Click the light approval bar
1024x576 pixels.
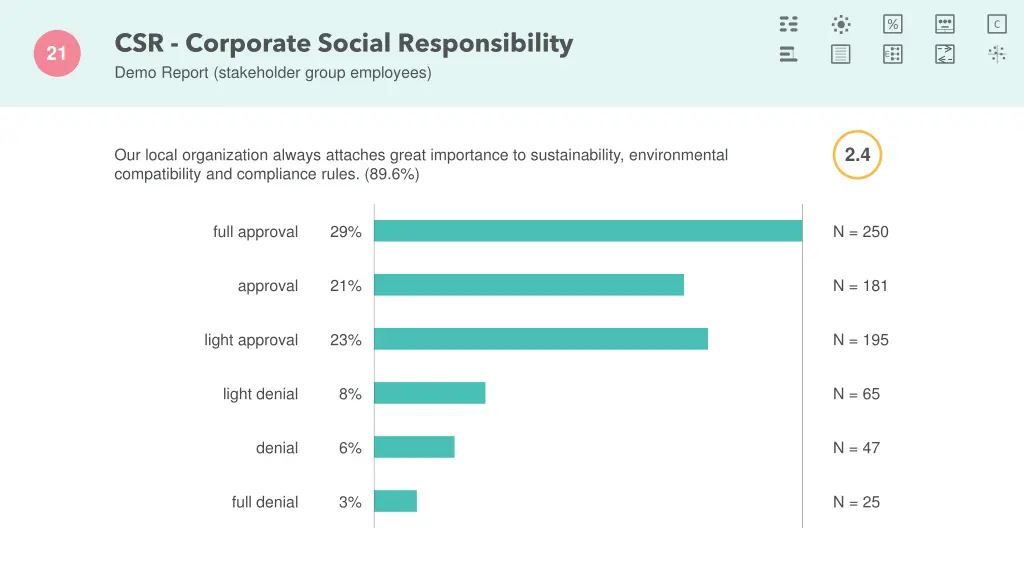point(541,339)
